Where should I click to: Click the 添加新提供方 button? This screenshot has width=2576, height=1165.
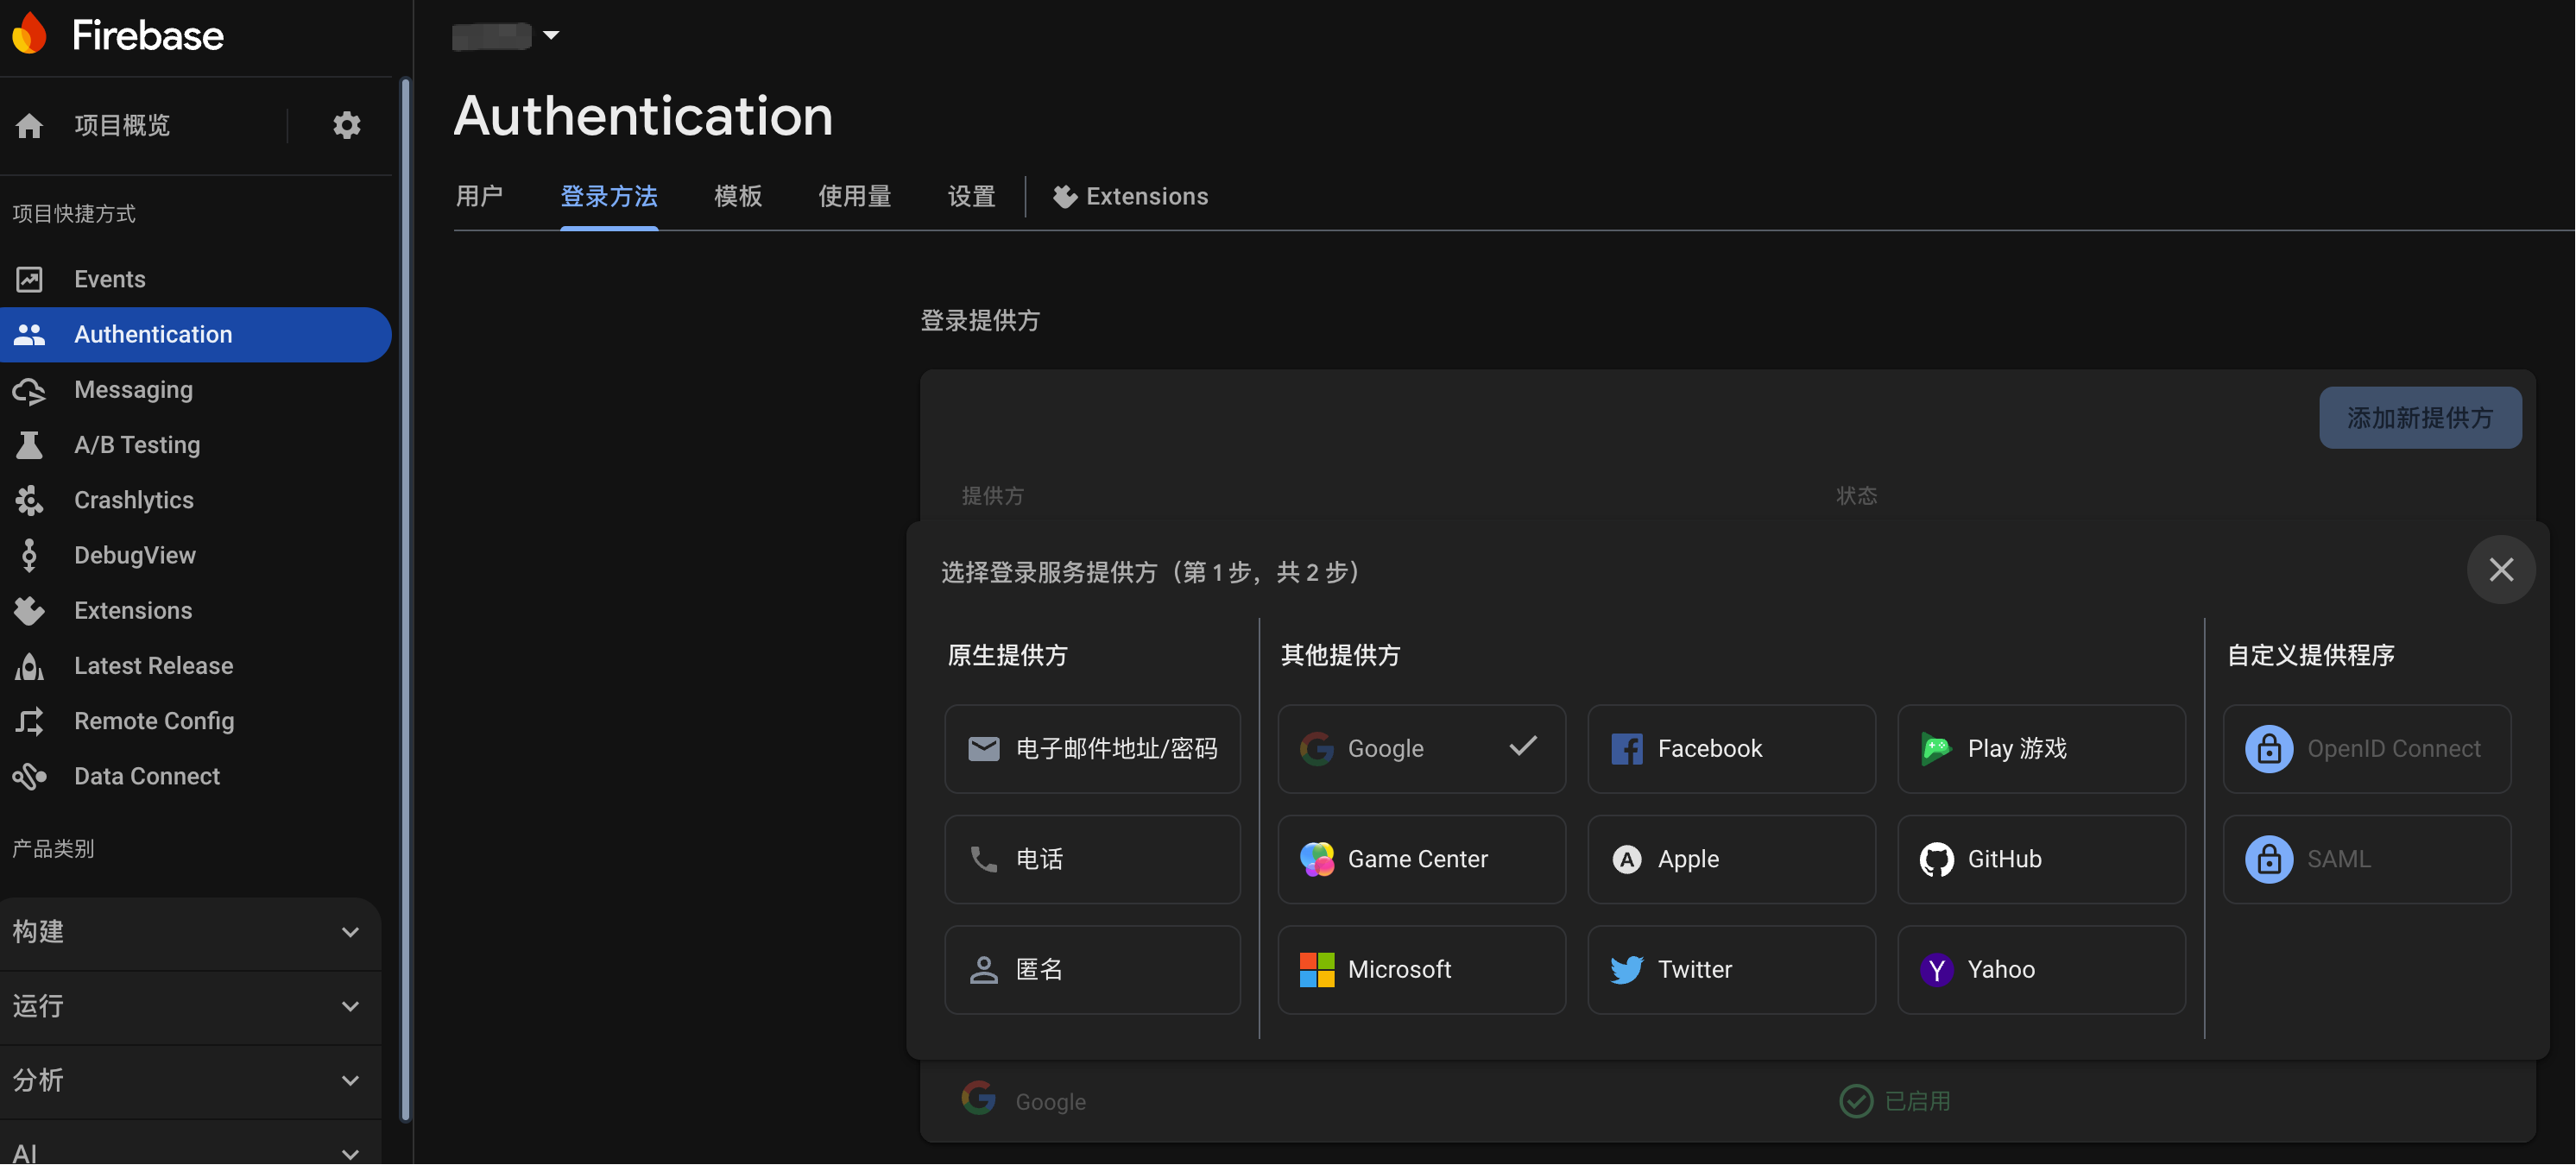point(2419,418)
